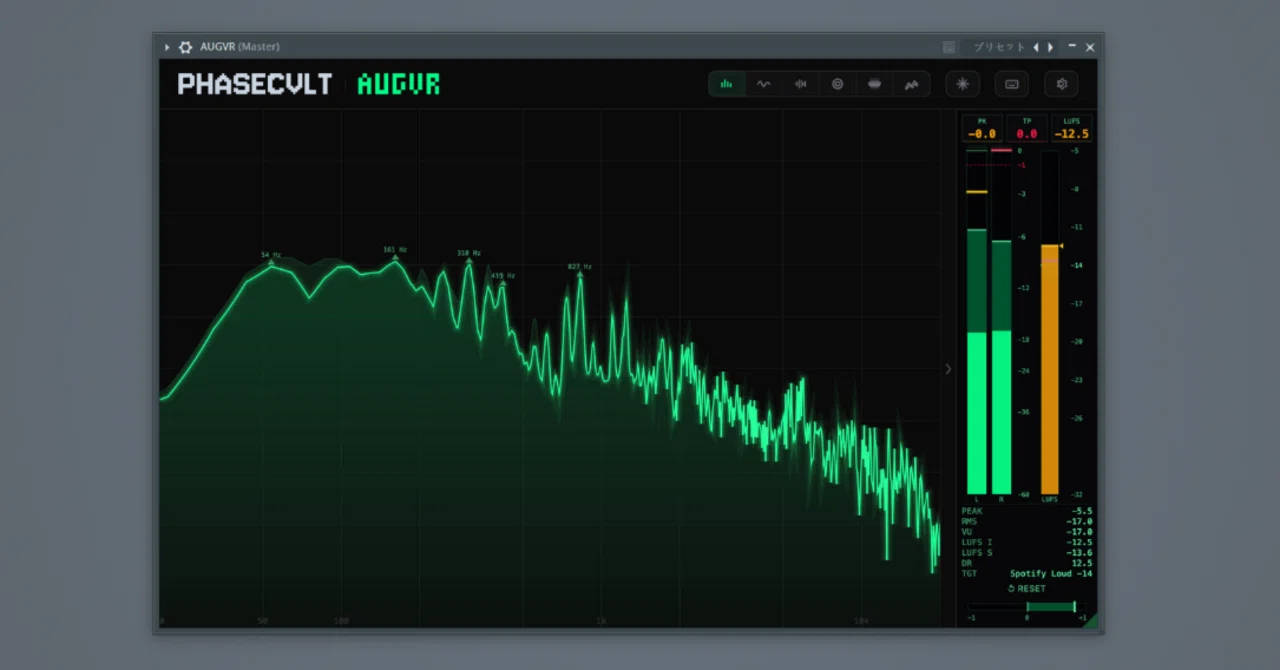Click the PK peak readout box
This screenshot has width=1280, height=670.
981,128
